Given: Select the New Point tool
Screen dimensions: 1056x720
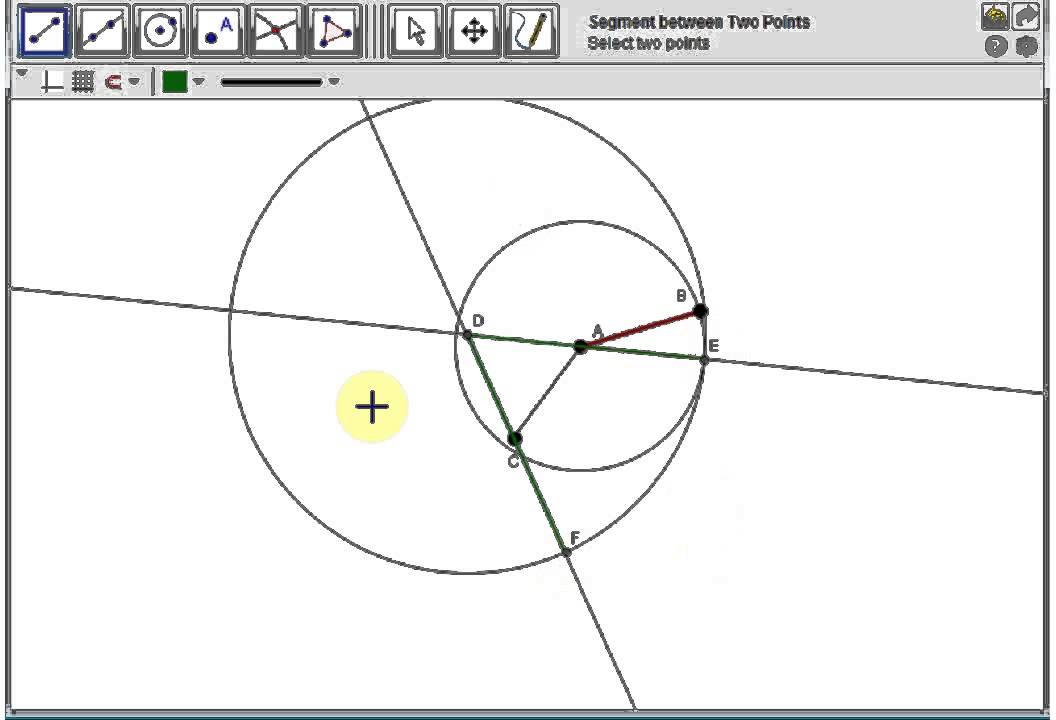Looking at the screenshot, I should click(218, 31).
